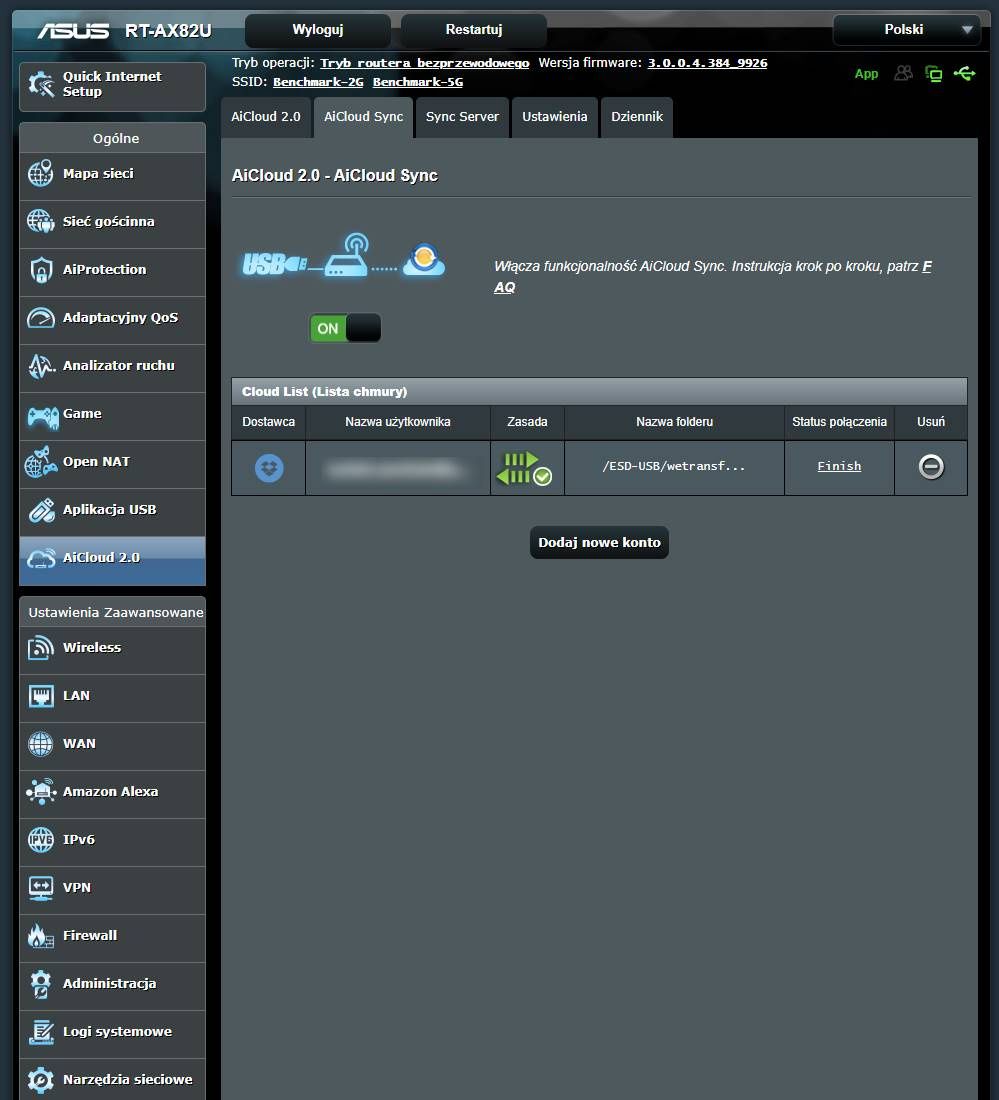The width and height of the screenshot is (999, 1100).
Task: Click the Analizator ruchu icon
Action: coord(41,365)
